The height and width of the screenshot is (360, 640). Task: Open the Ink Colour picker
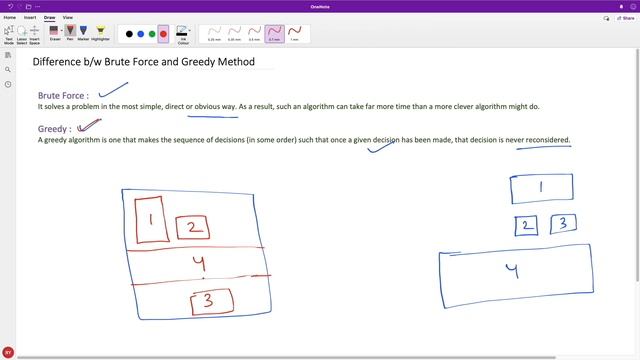183,35
